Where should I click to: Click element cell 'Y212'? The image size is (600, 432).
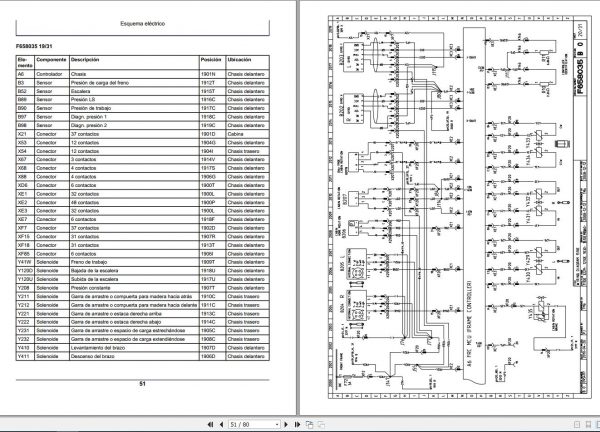point(25,305)
